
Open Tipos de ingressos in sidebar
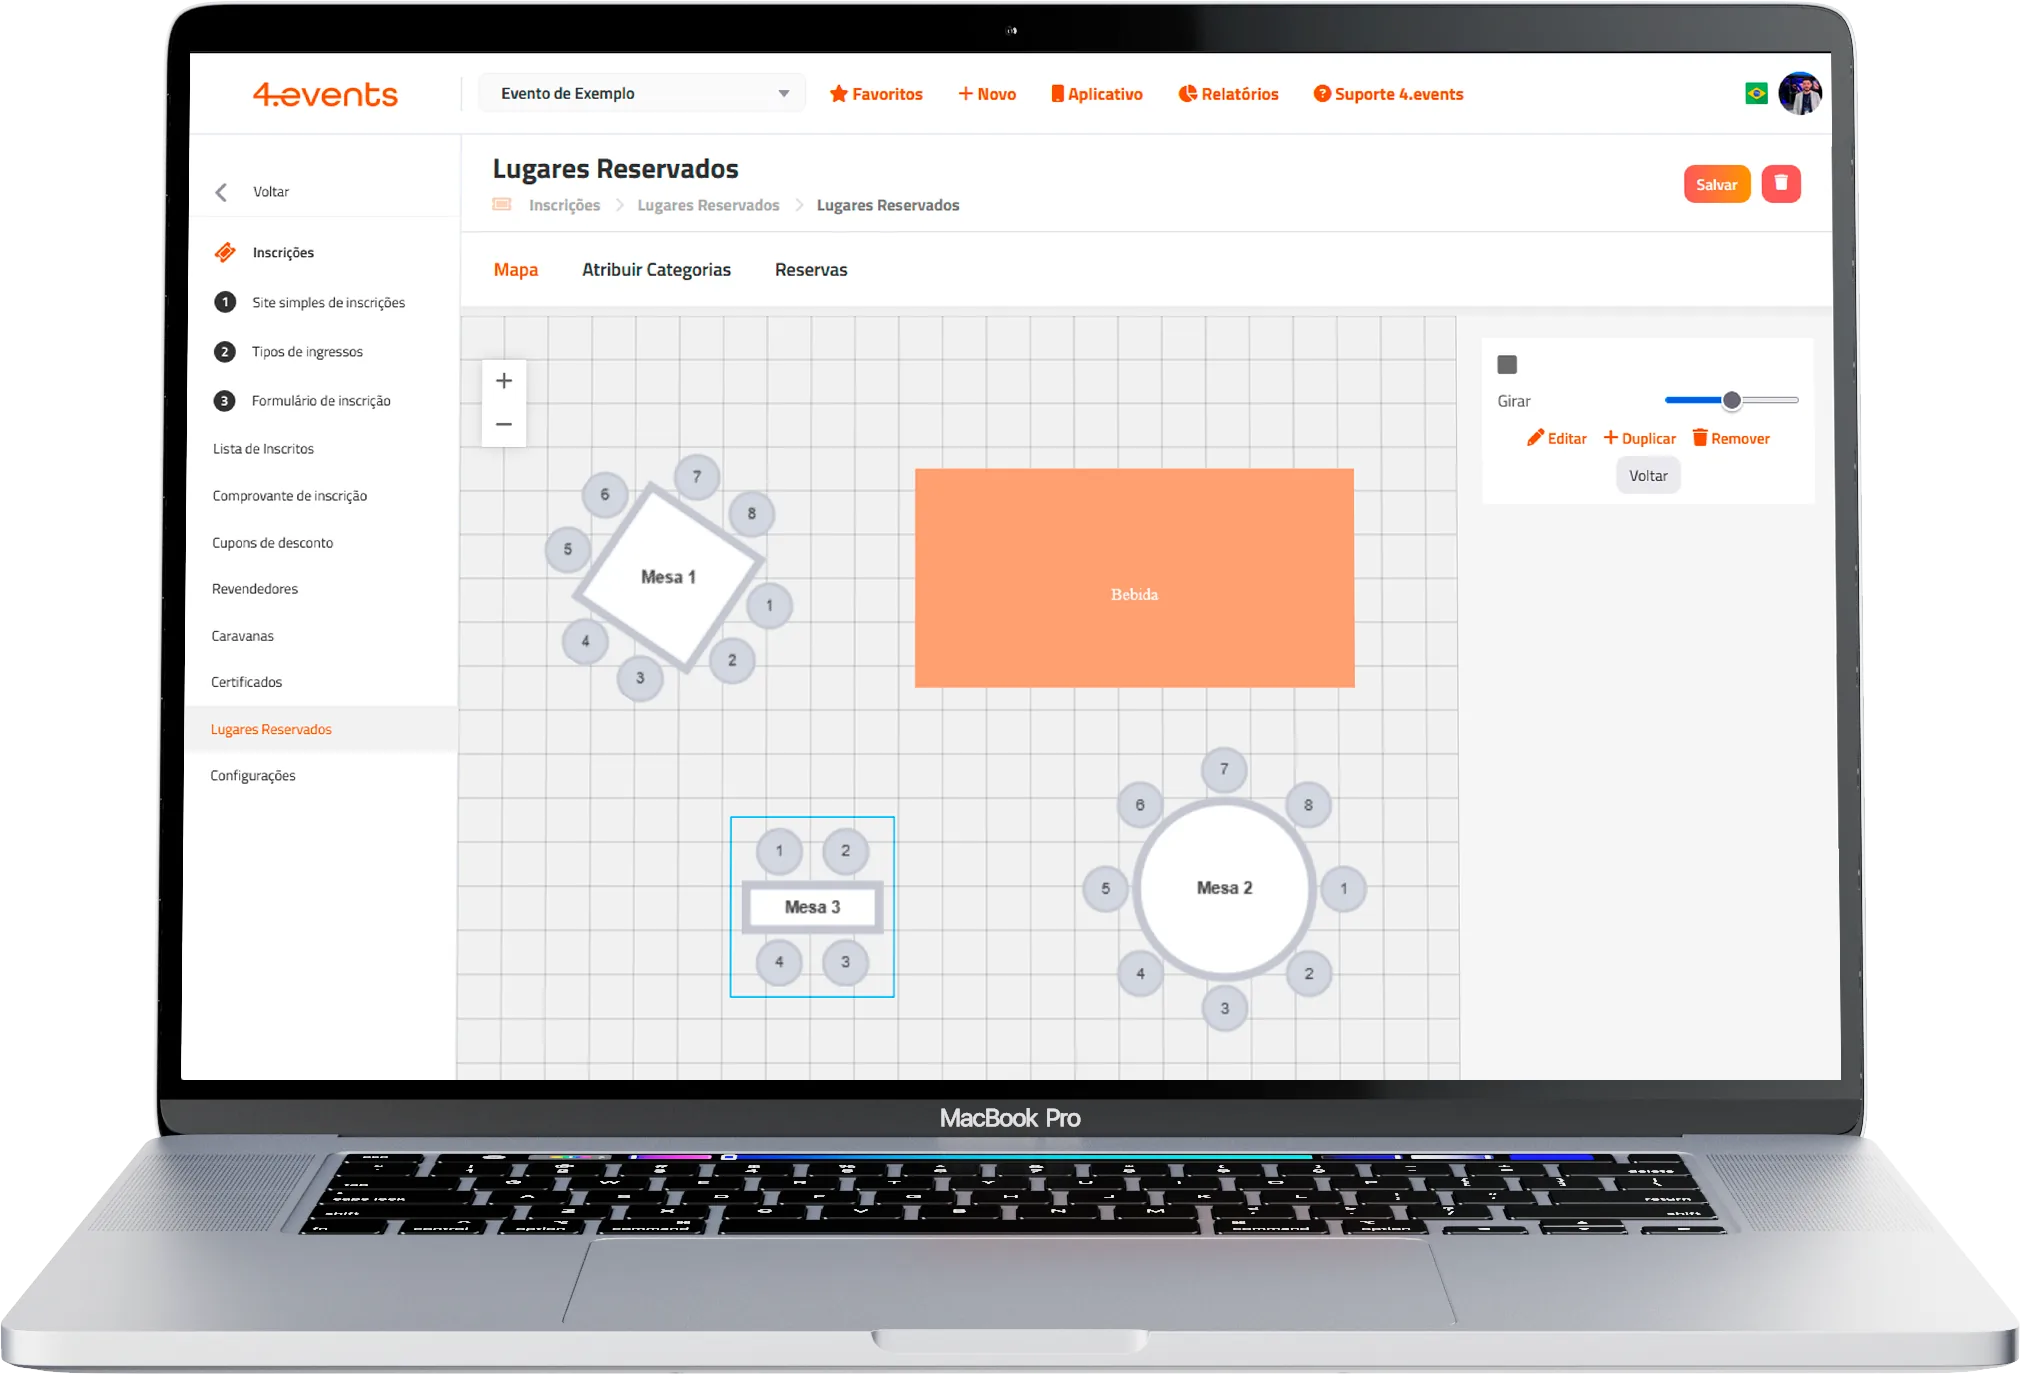pyautogui.click(x=307, y=352)
